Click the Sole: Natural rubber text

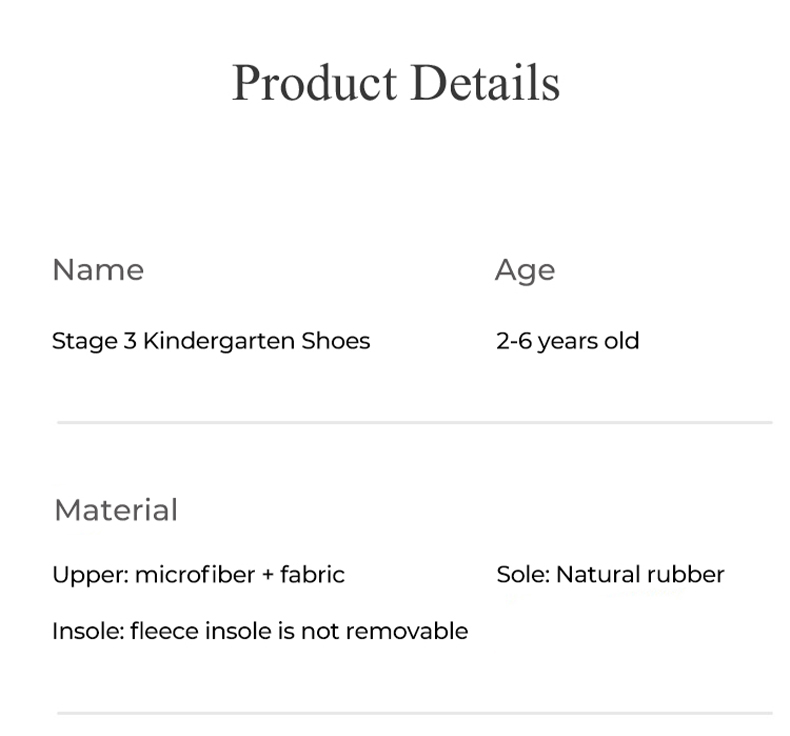click(610, 575)
